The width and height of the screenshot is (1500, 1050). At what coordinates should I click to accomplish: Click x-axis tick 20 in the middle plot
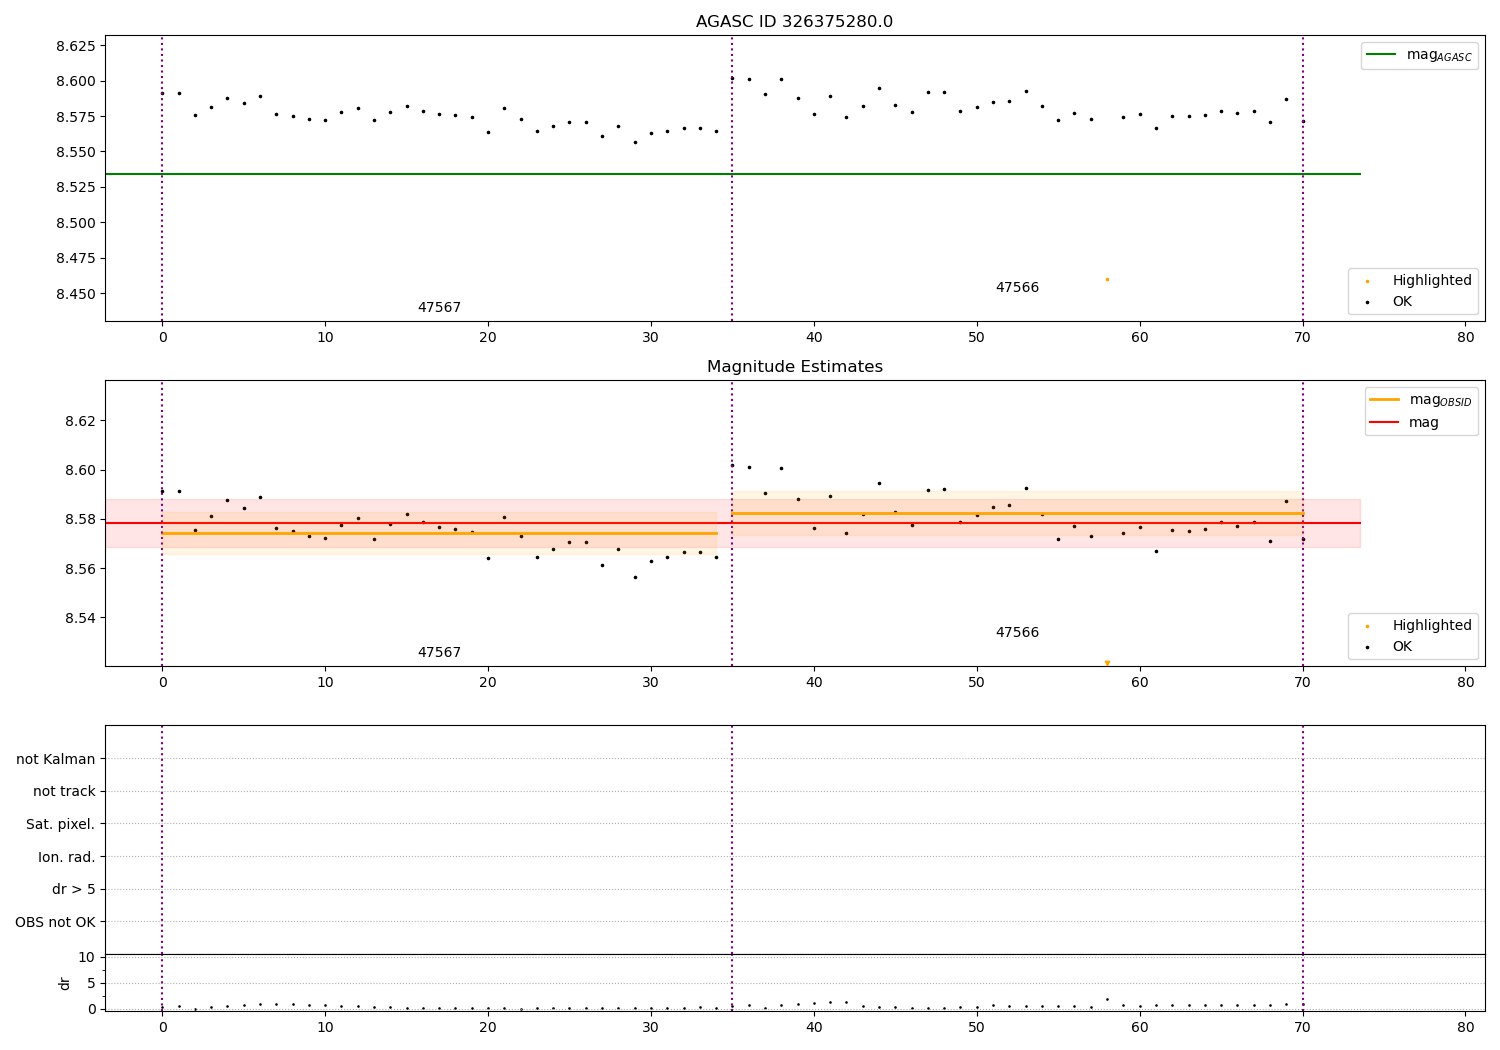pos(488,683)
